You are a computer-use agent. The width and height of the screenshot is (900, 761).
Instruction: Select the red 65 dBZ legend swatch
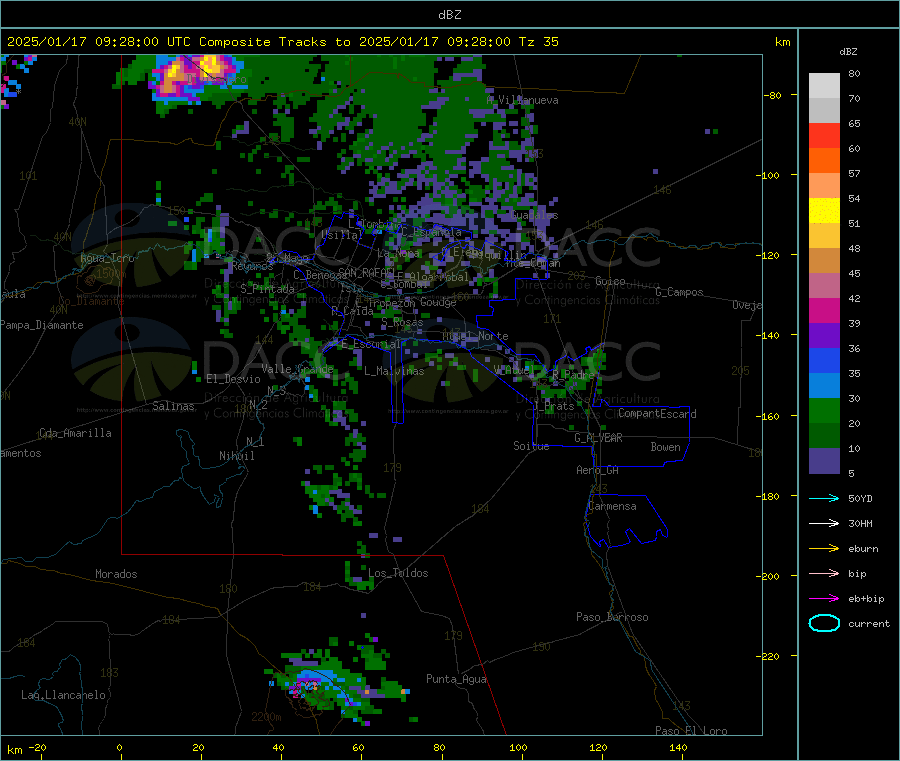tap(824, 135)
